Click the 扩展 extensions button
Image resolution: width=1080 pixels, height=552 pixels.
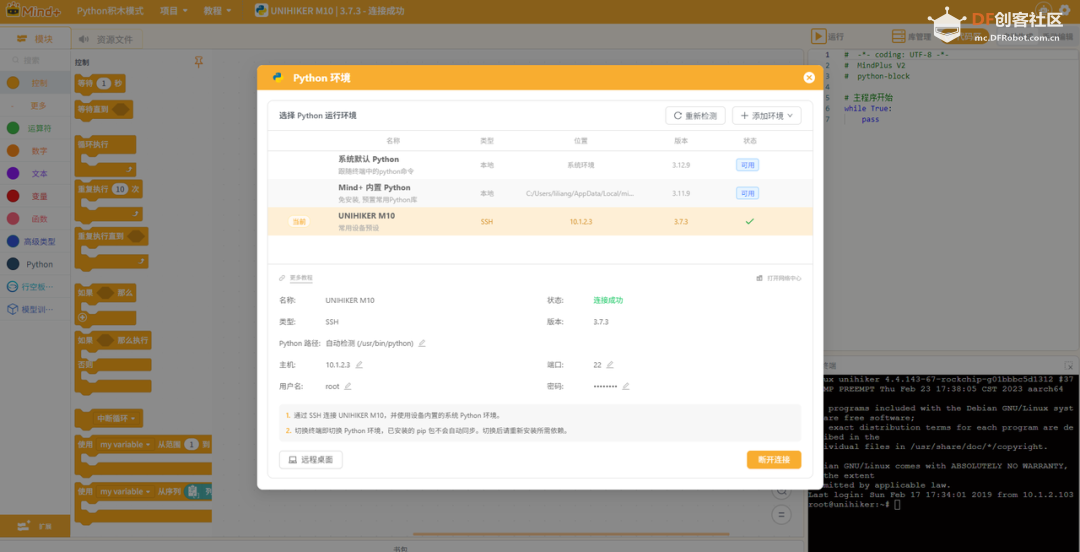(x=35, y=527)
